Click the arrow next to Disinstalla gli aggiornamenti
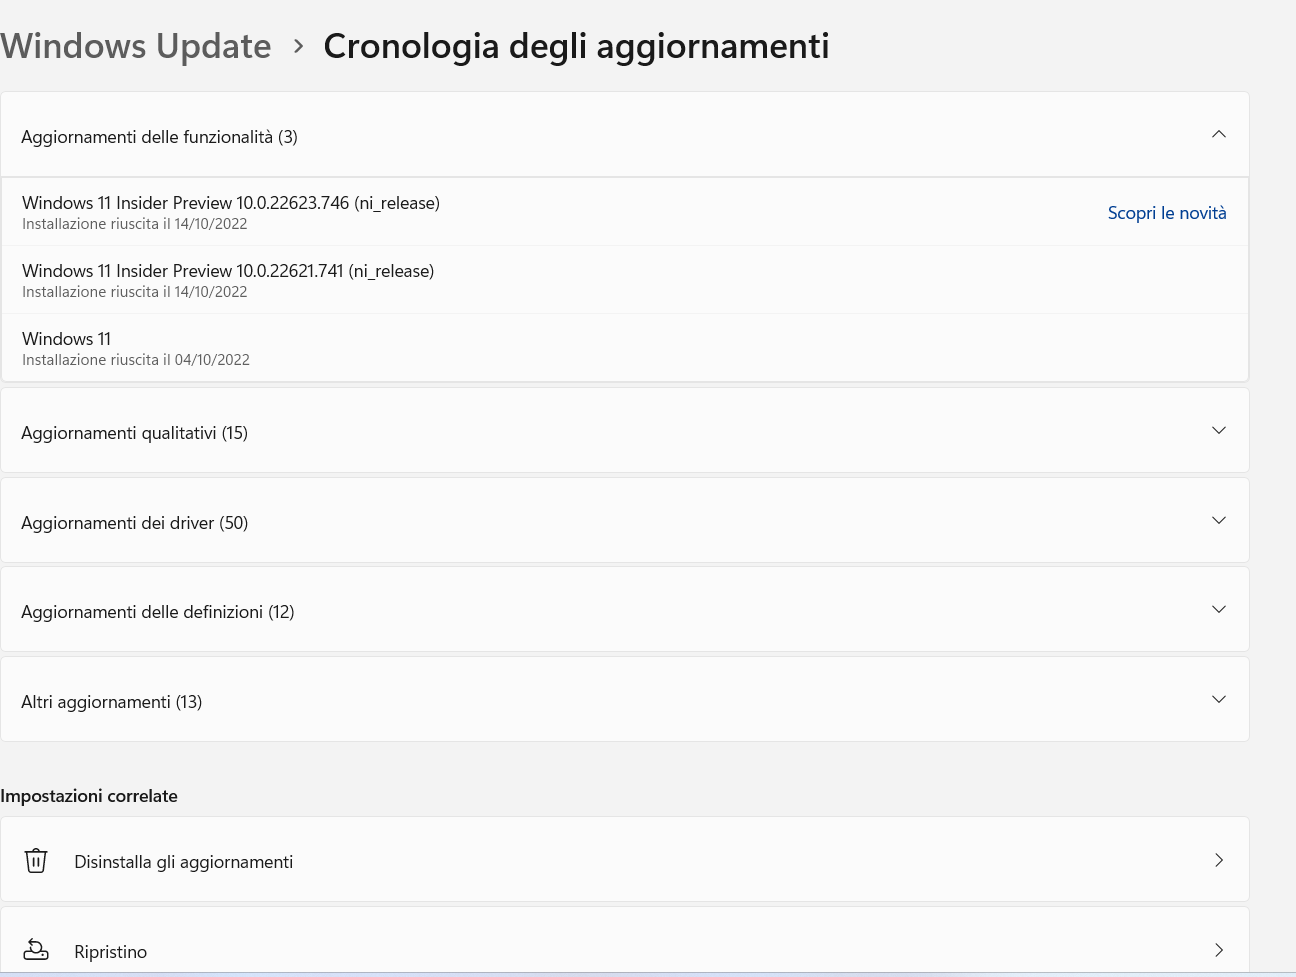The height and width of the screenshot is (977, 1296). 1218,860
